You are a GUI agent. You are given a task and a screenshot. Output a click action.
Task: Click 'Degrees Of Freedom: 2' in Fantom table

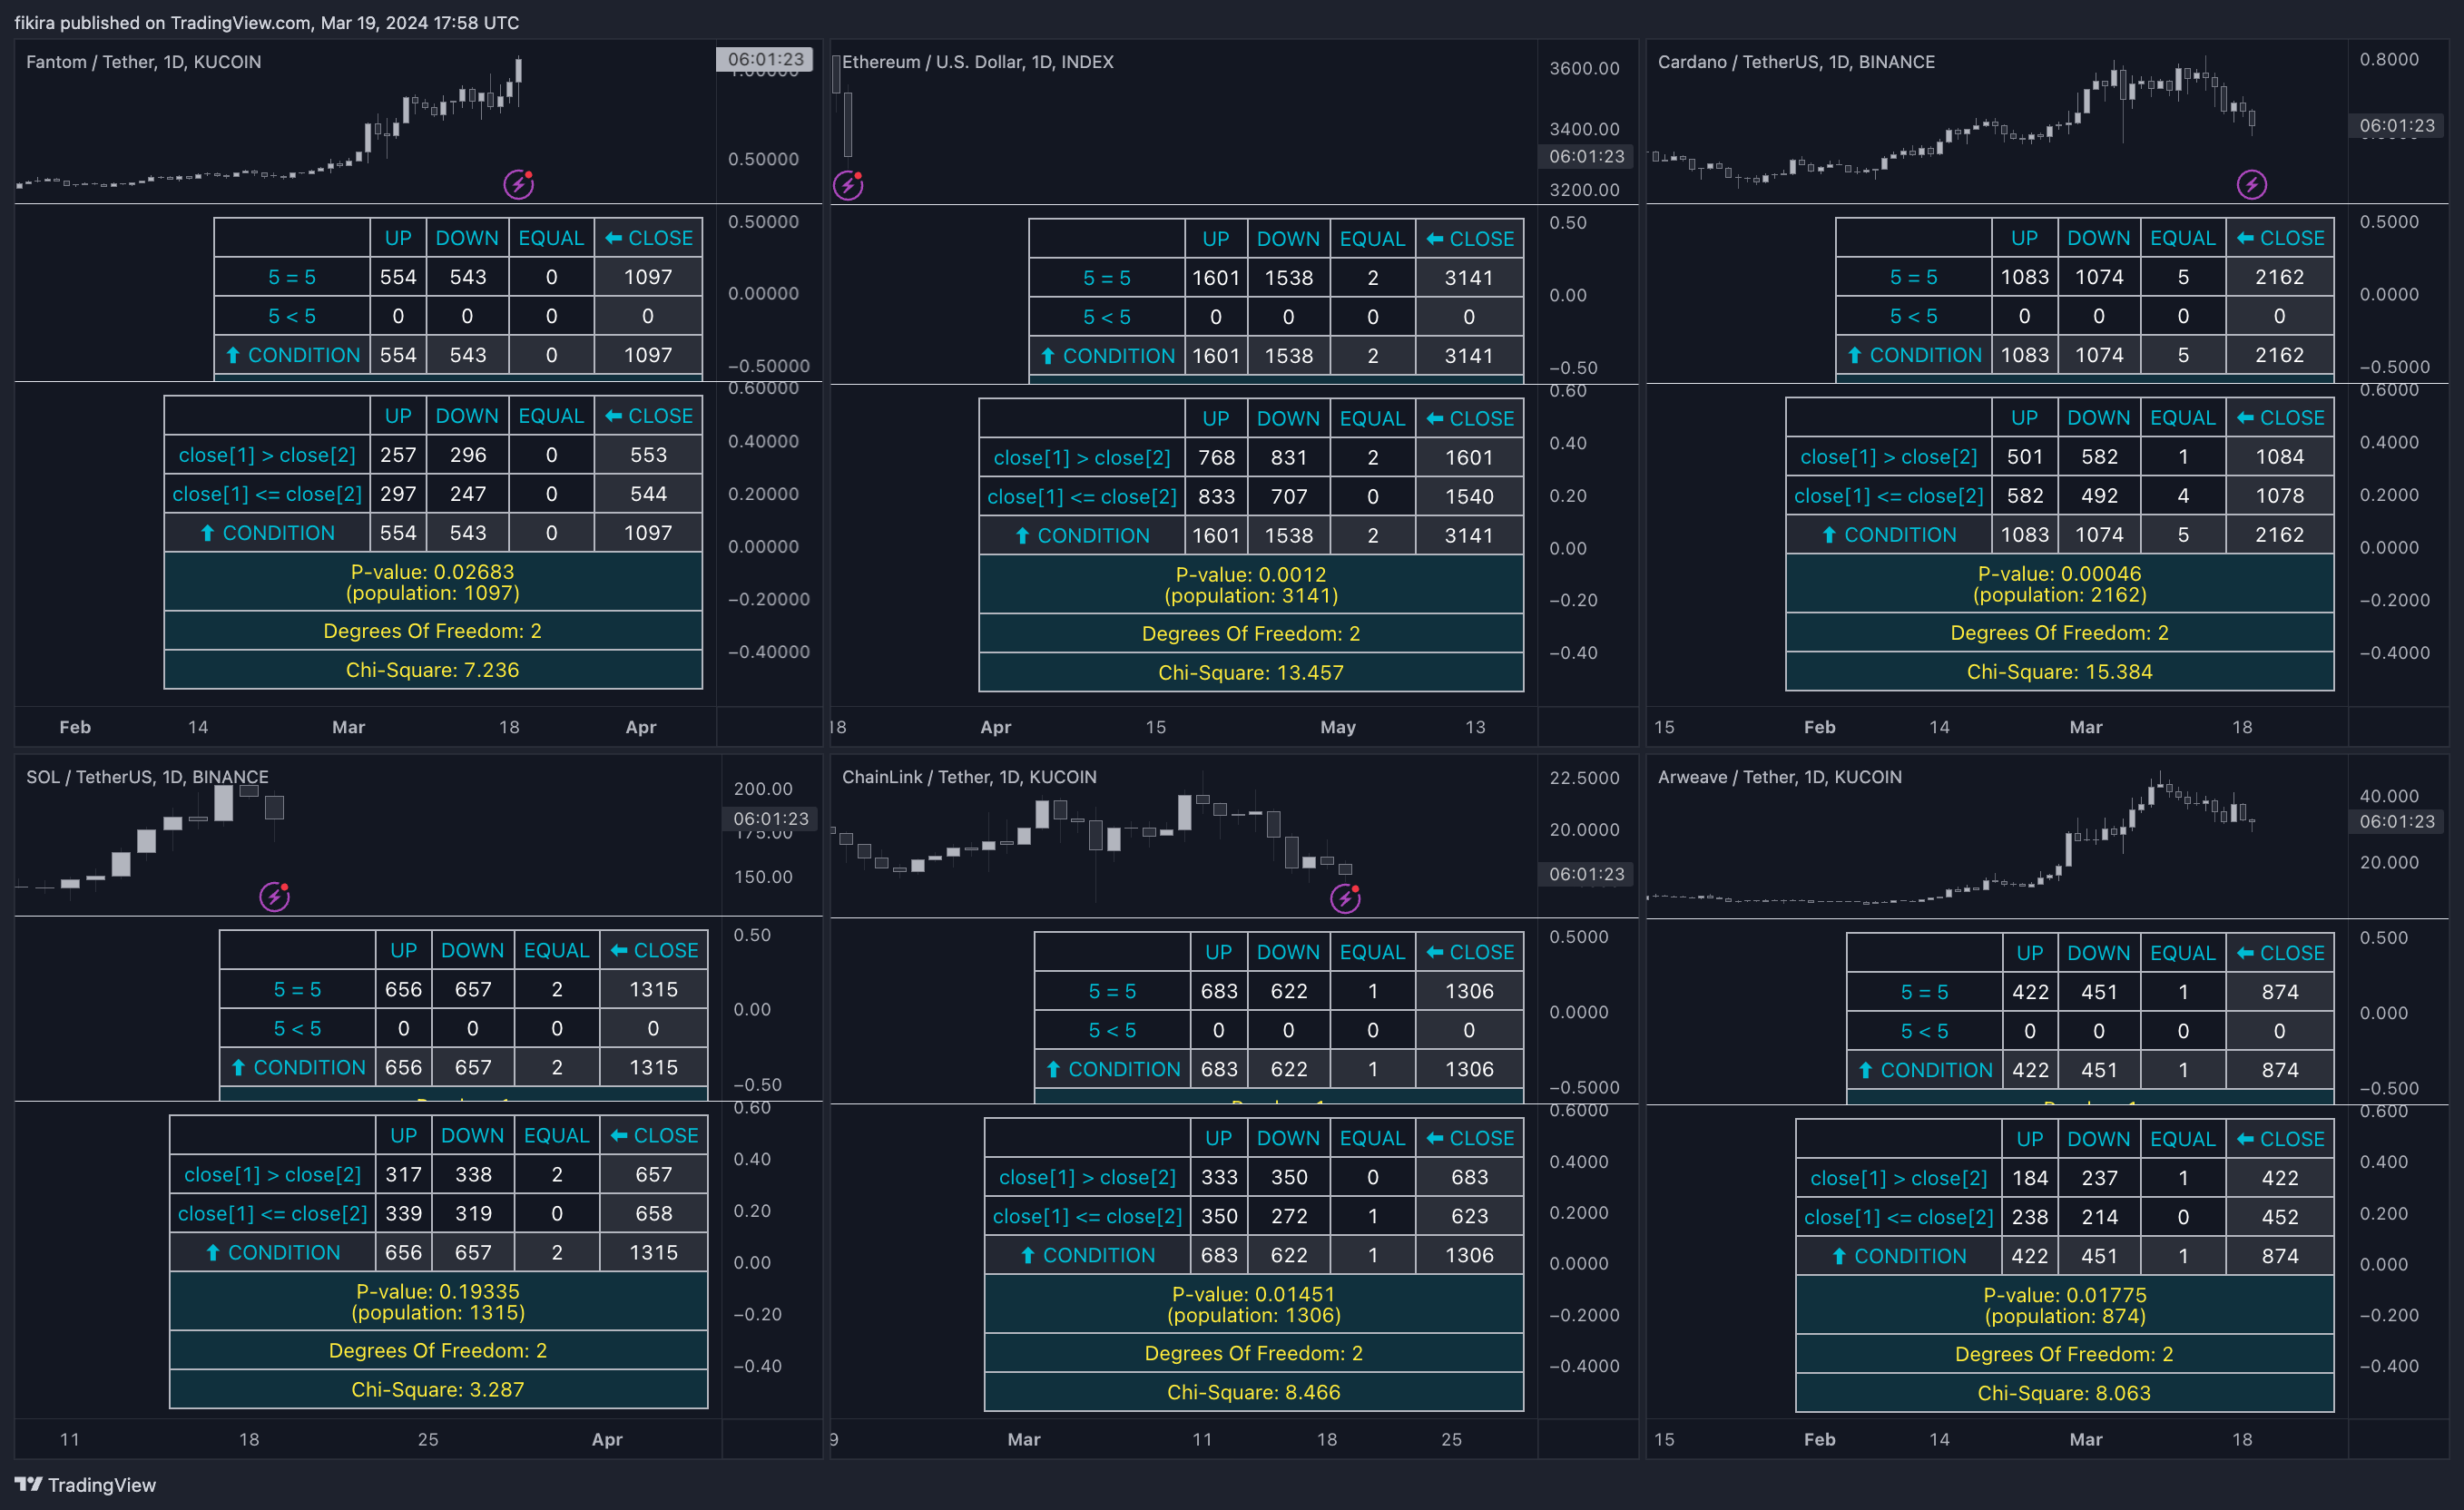coord(432,631)
